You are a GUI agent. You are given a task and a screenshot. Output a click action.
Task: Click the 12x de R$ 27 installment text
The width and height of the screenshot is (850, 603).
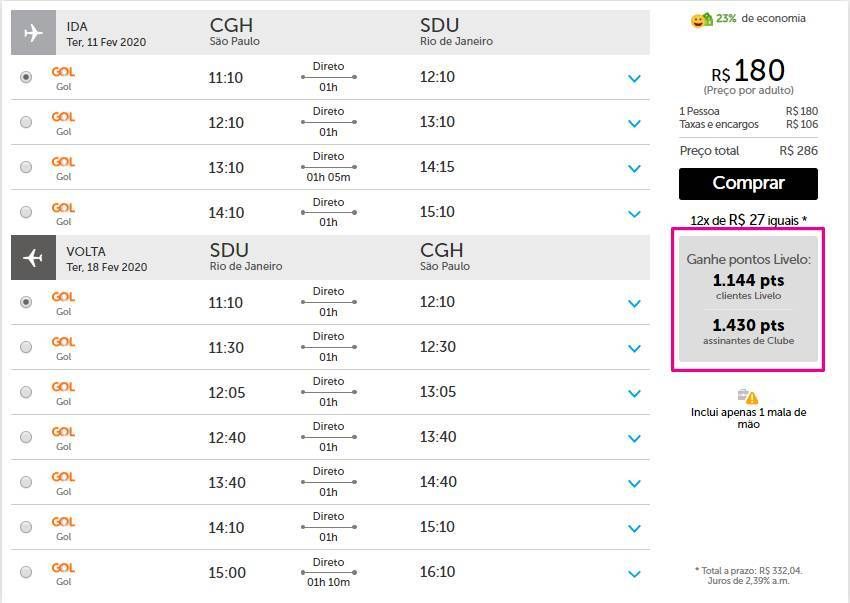748,219
